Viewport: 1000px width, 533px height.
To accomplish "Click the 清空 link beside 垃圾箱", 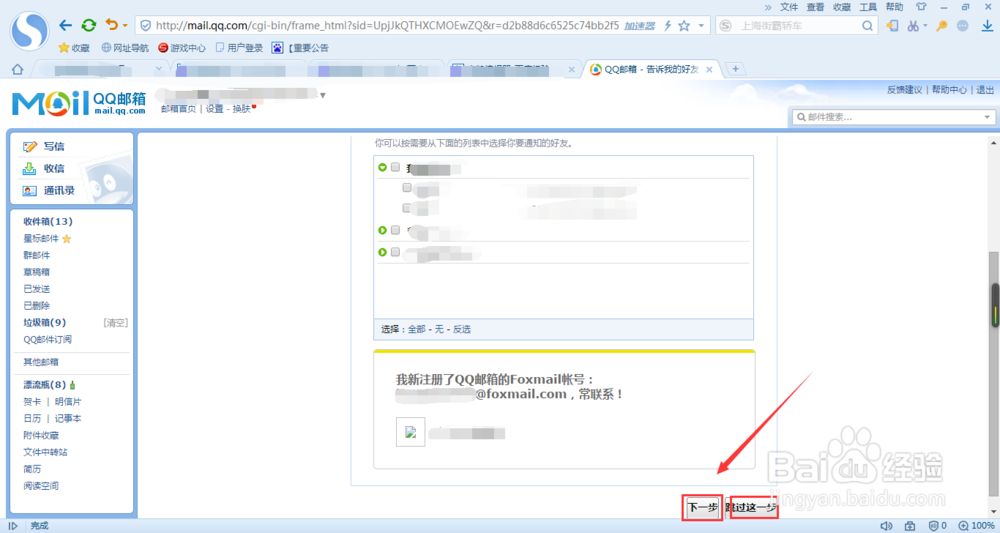I will coord(115,323).
